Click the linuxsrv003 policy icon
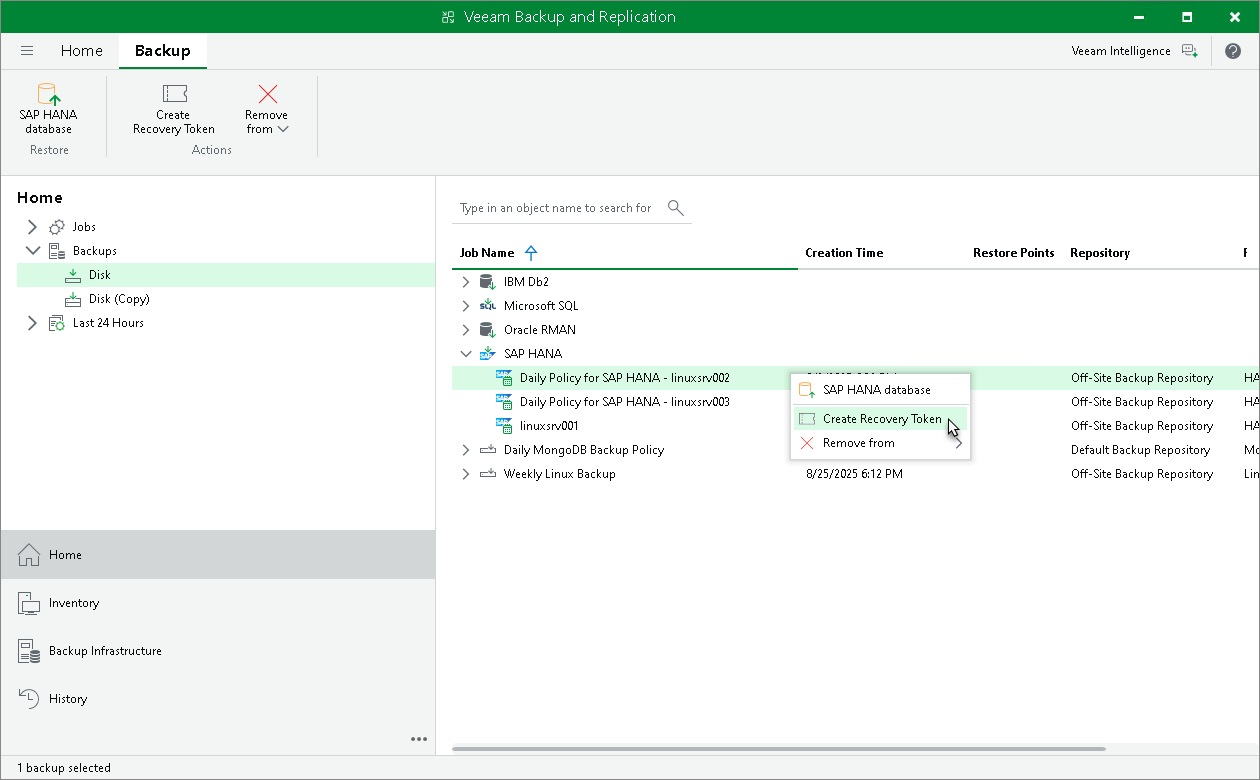 point(504,402)
